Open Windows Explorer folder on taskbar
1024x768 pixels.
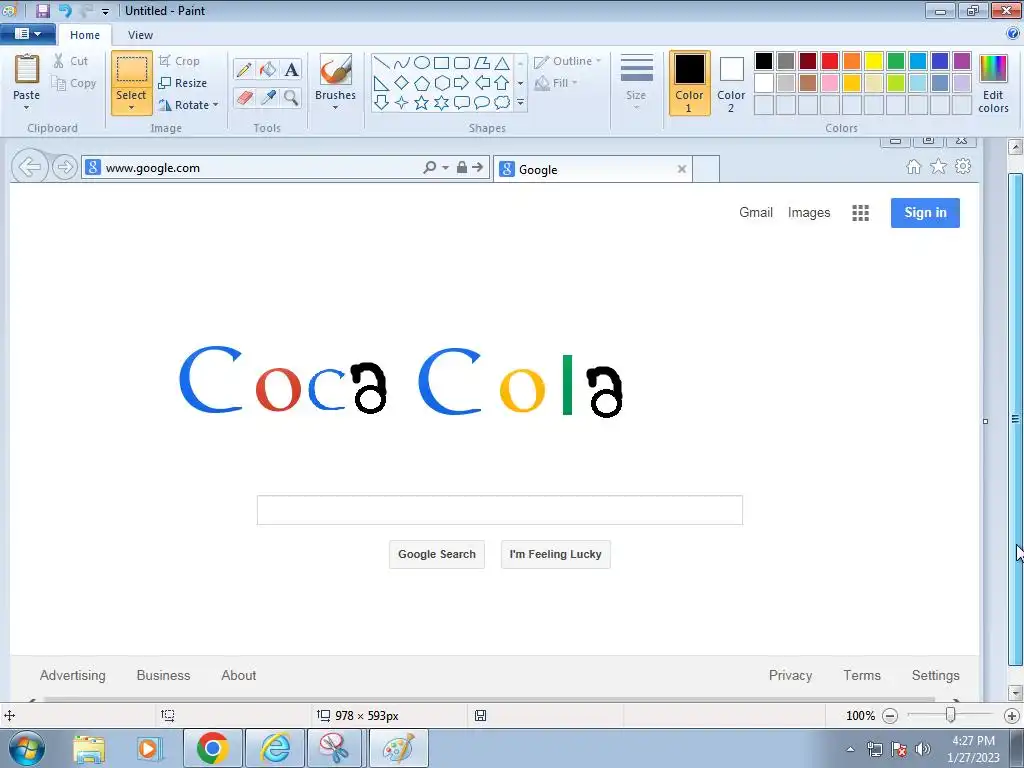pos(89,748)
